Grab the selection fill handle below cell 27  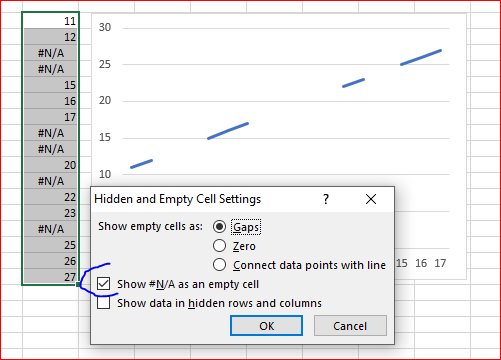click(78, 284)
